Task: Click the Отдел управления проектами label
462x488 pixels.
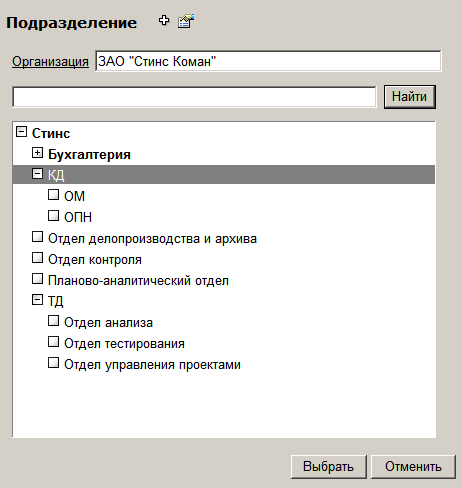Action: point(152,365)
